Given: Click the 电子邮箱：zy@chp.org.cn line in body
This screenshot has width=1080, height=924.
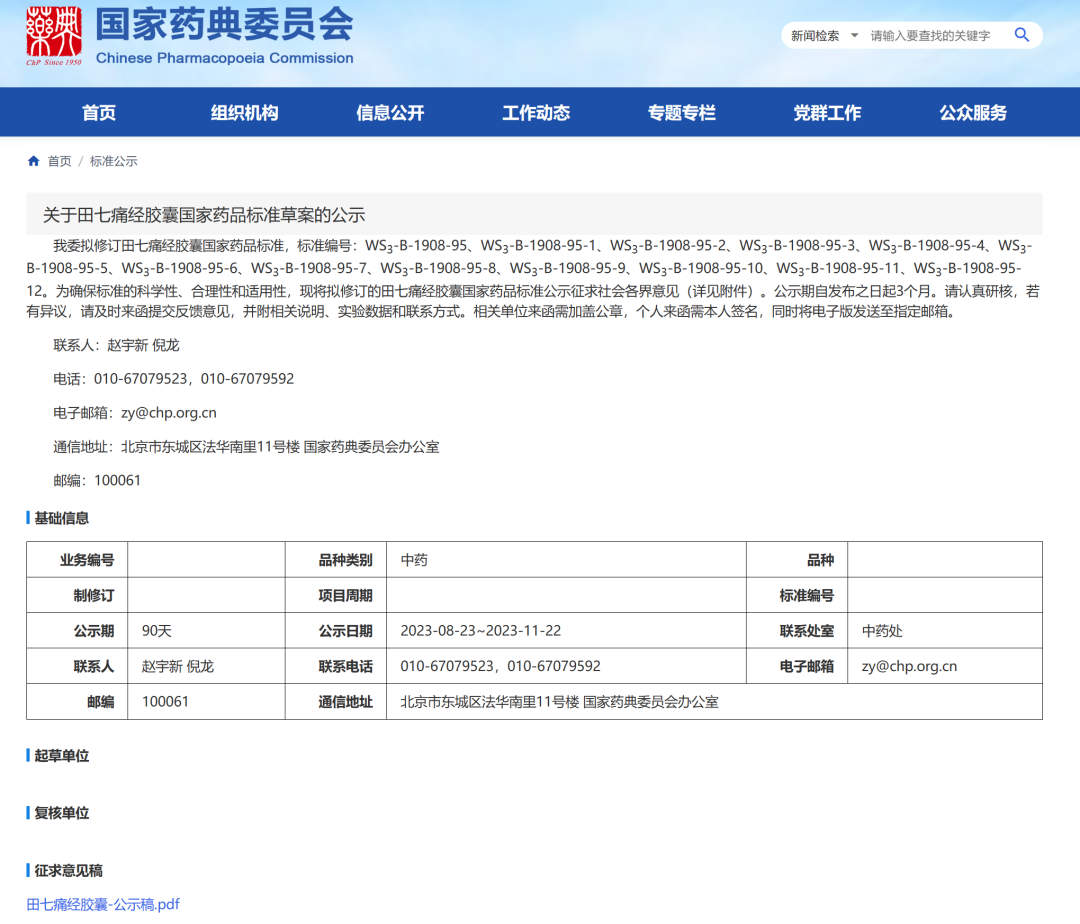Looking at the screenshot, I should 135,412.
